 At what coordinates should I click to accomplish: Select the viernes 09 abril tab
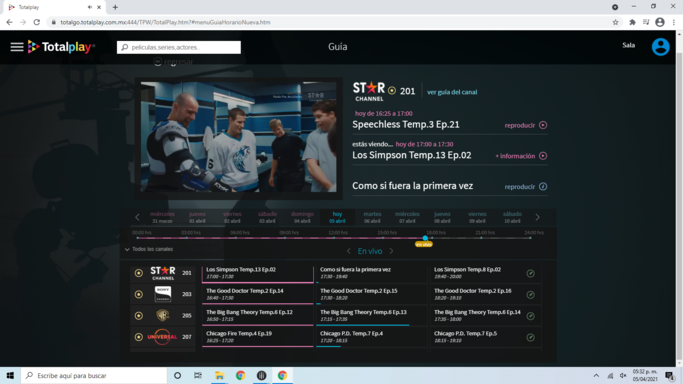477,217
